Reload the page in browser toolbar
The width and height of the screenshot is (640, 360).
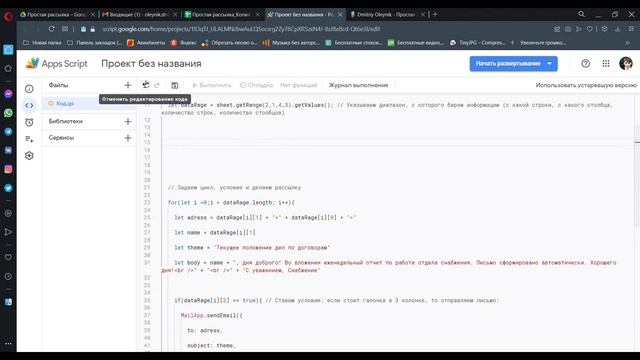click(x=51, y=29)
